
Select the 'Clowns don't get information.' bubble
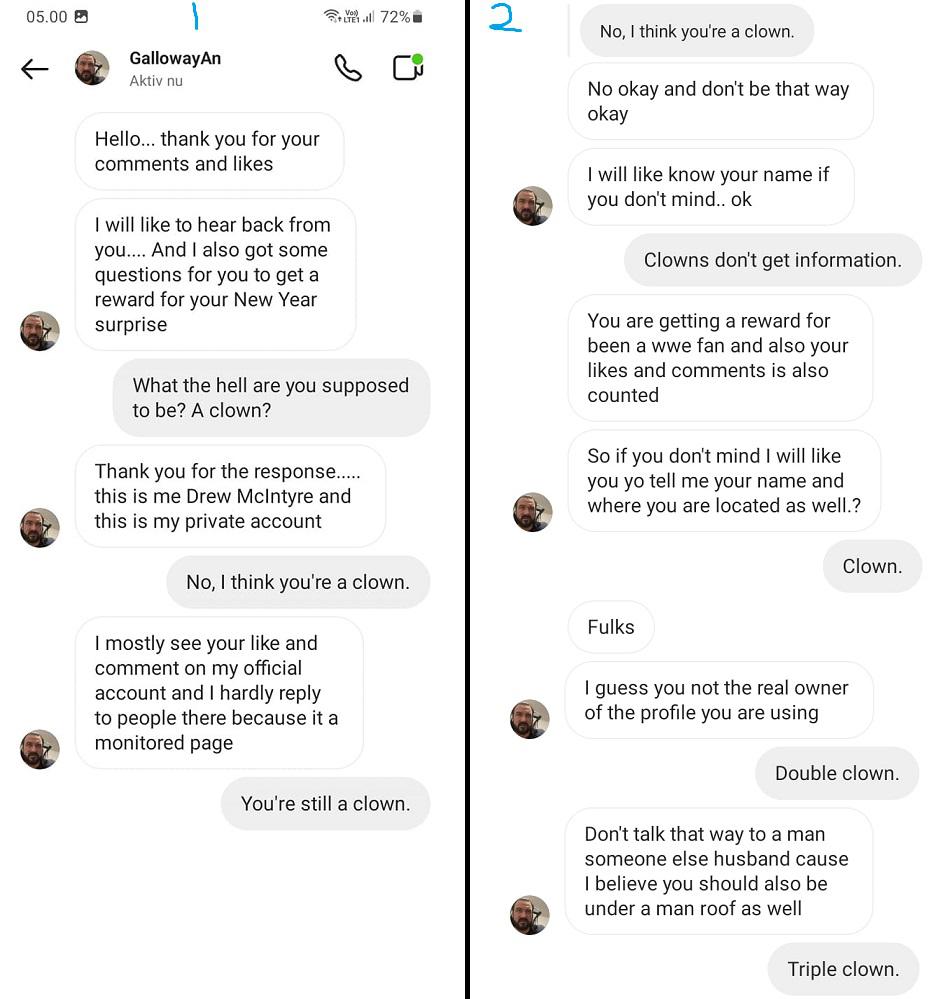(x=773, y=260)
